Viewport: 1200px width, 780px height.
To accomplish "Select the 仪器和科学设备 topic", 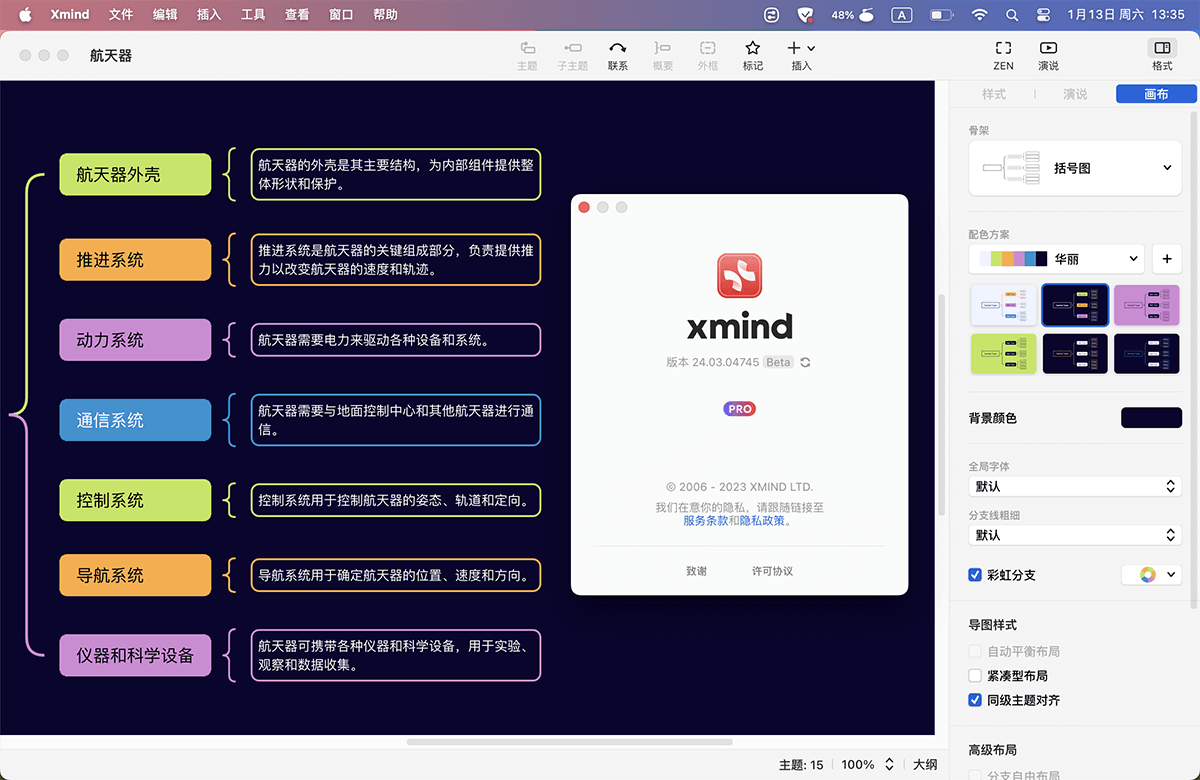I will point(135,656).
